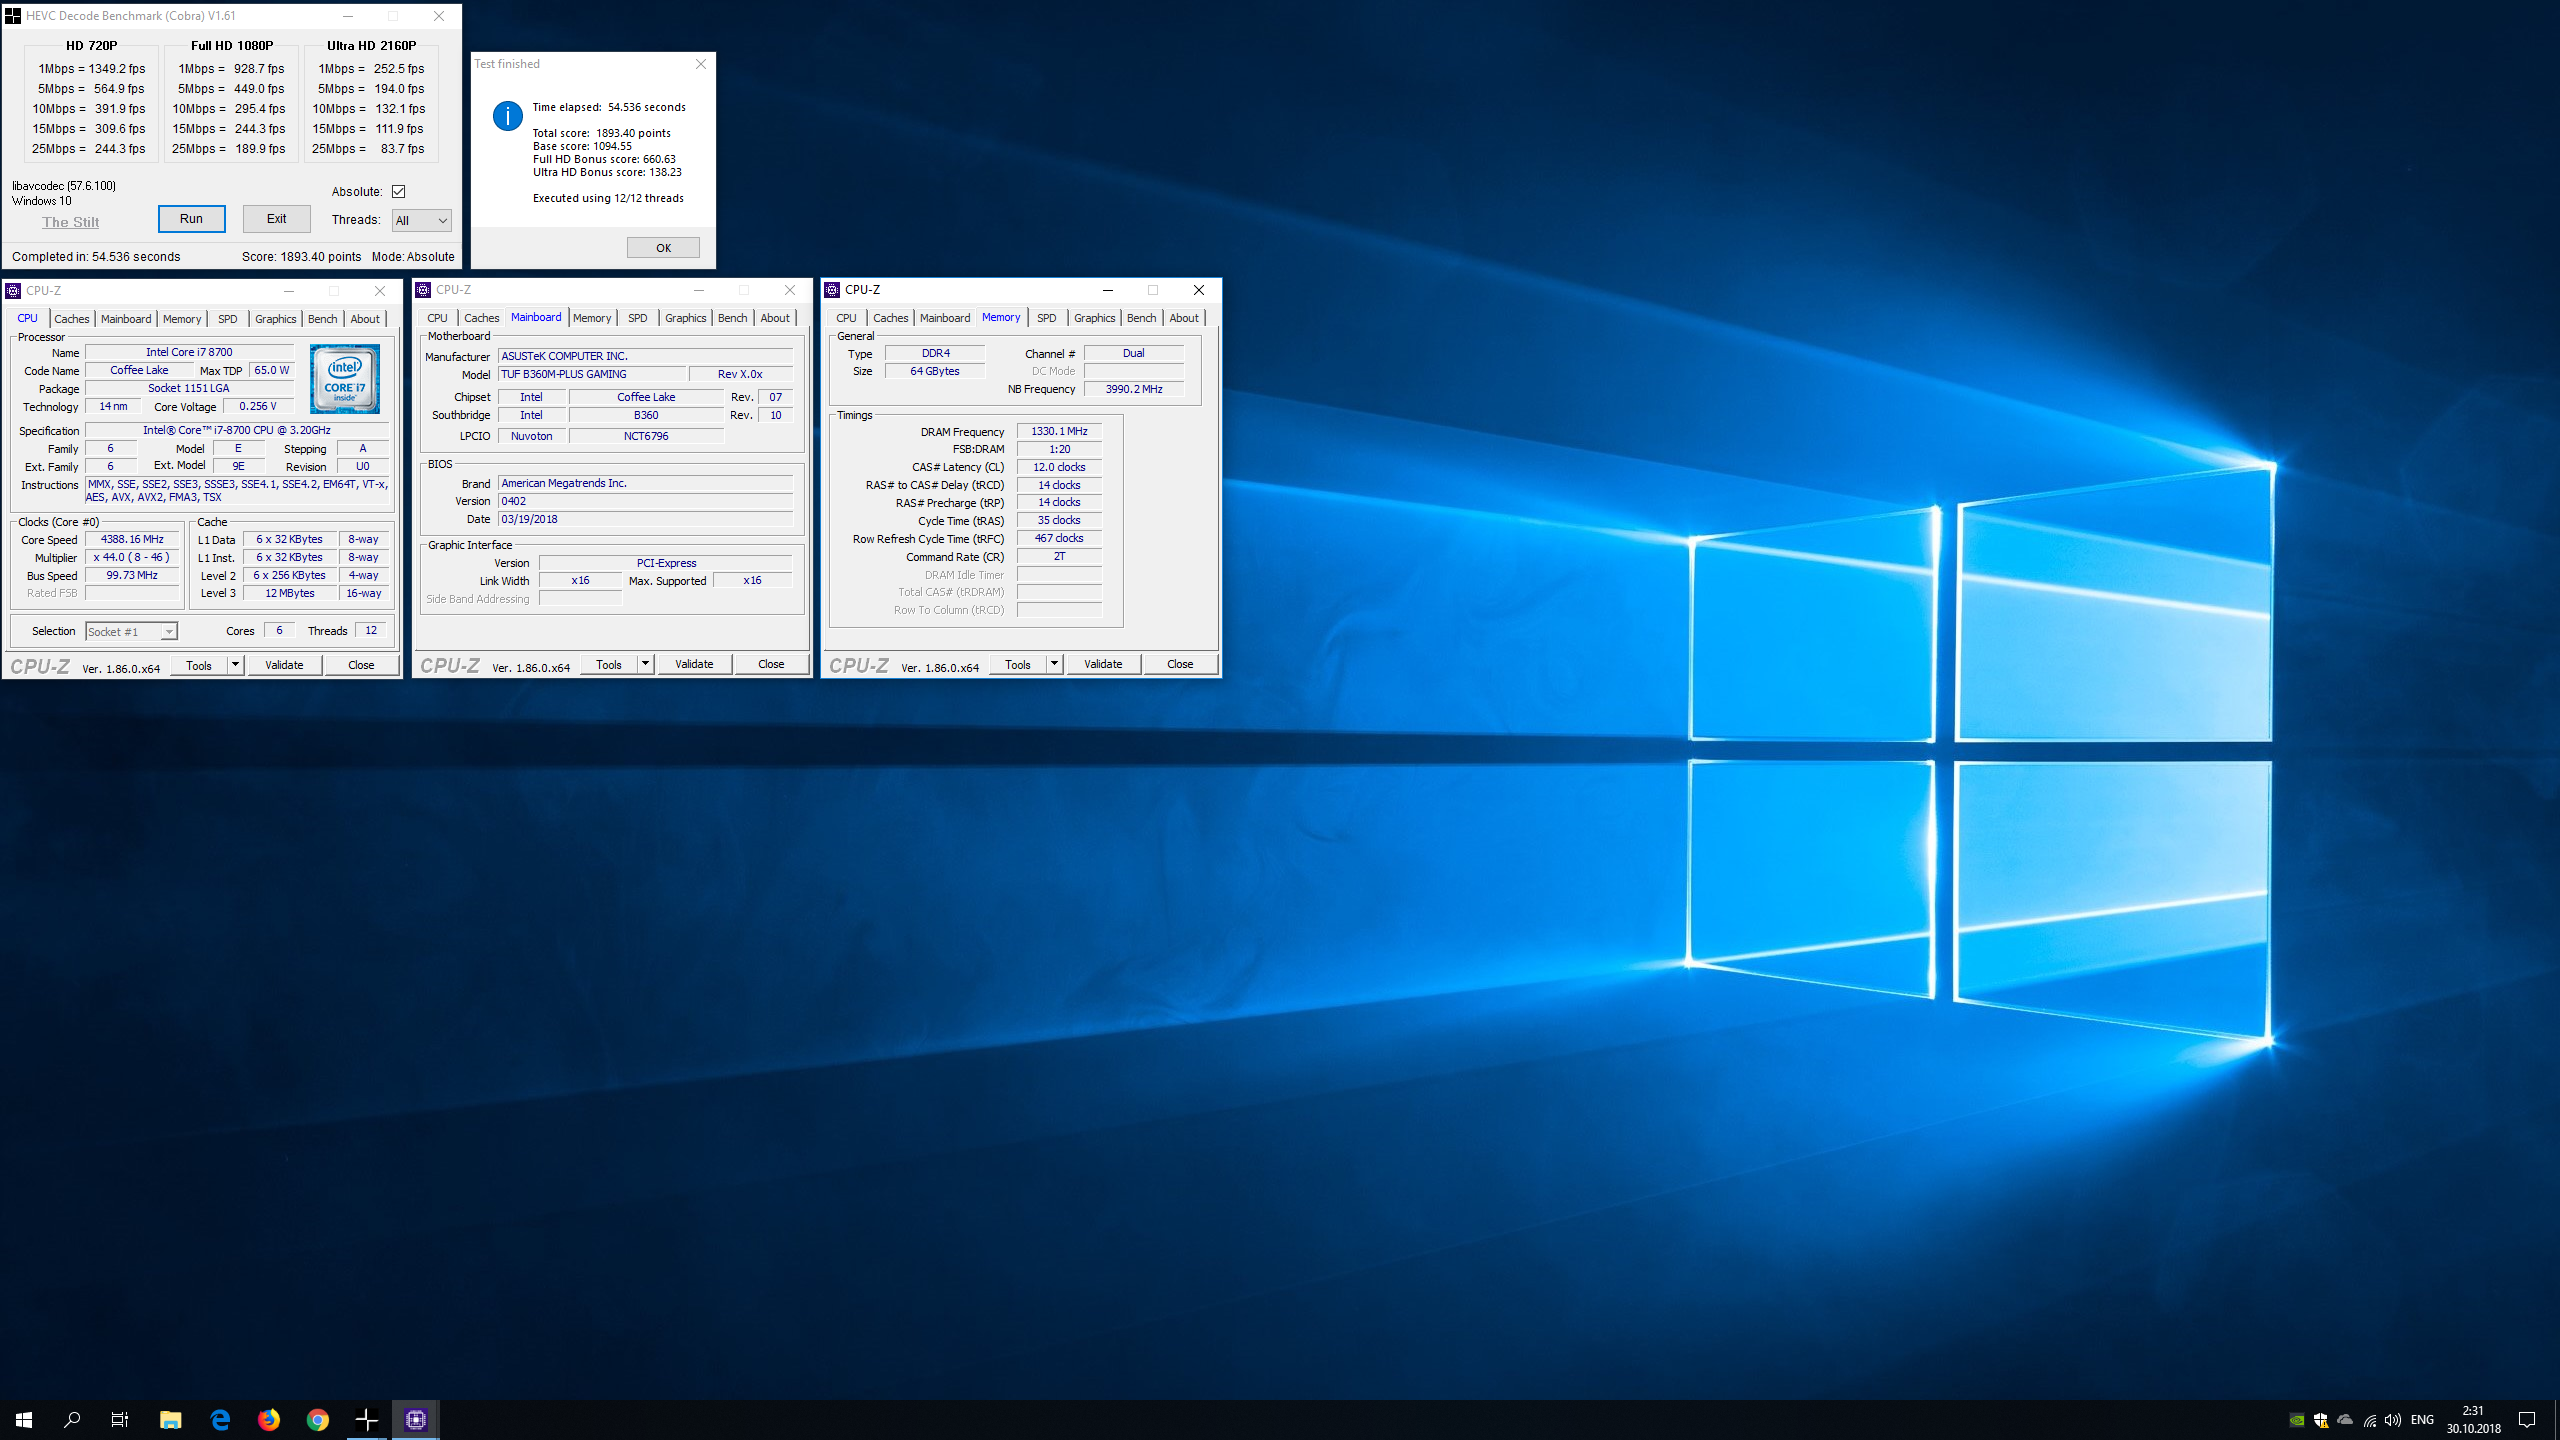Click Validate in the CPU tab window
The image size is (2560, 1440).
[285, 665]
